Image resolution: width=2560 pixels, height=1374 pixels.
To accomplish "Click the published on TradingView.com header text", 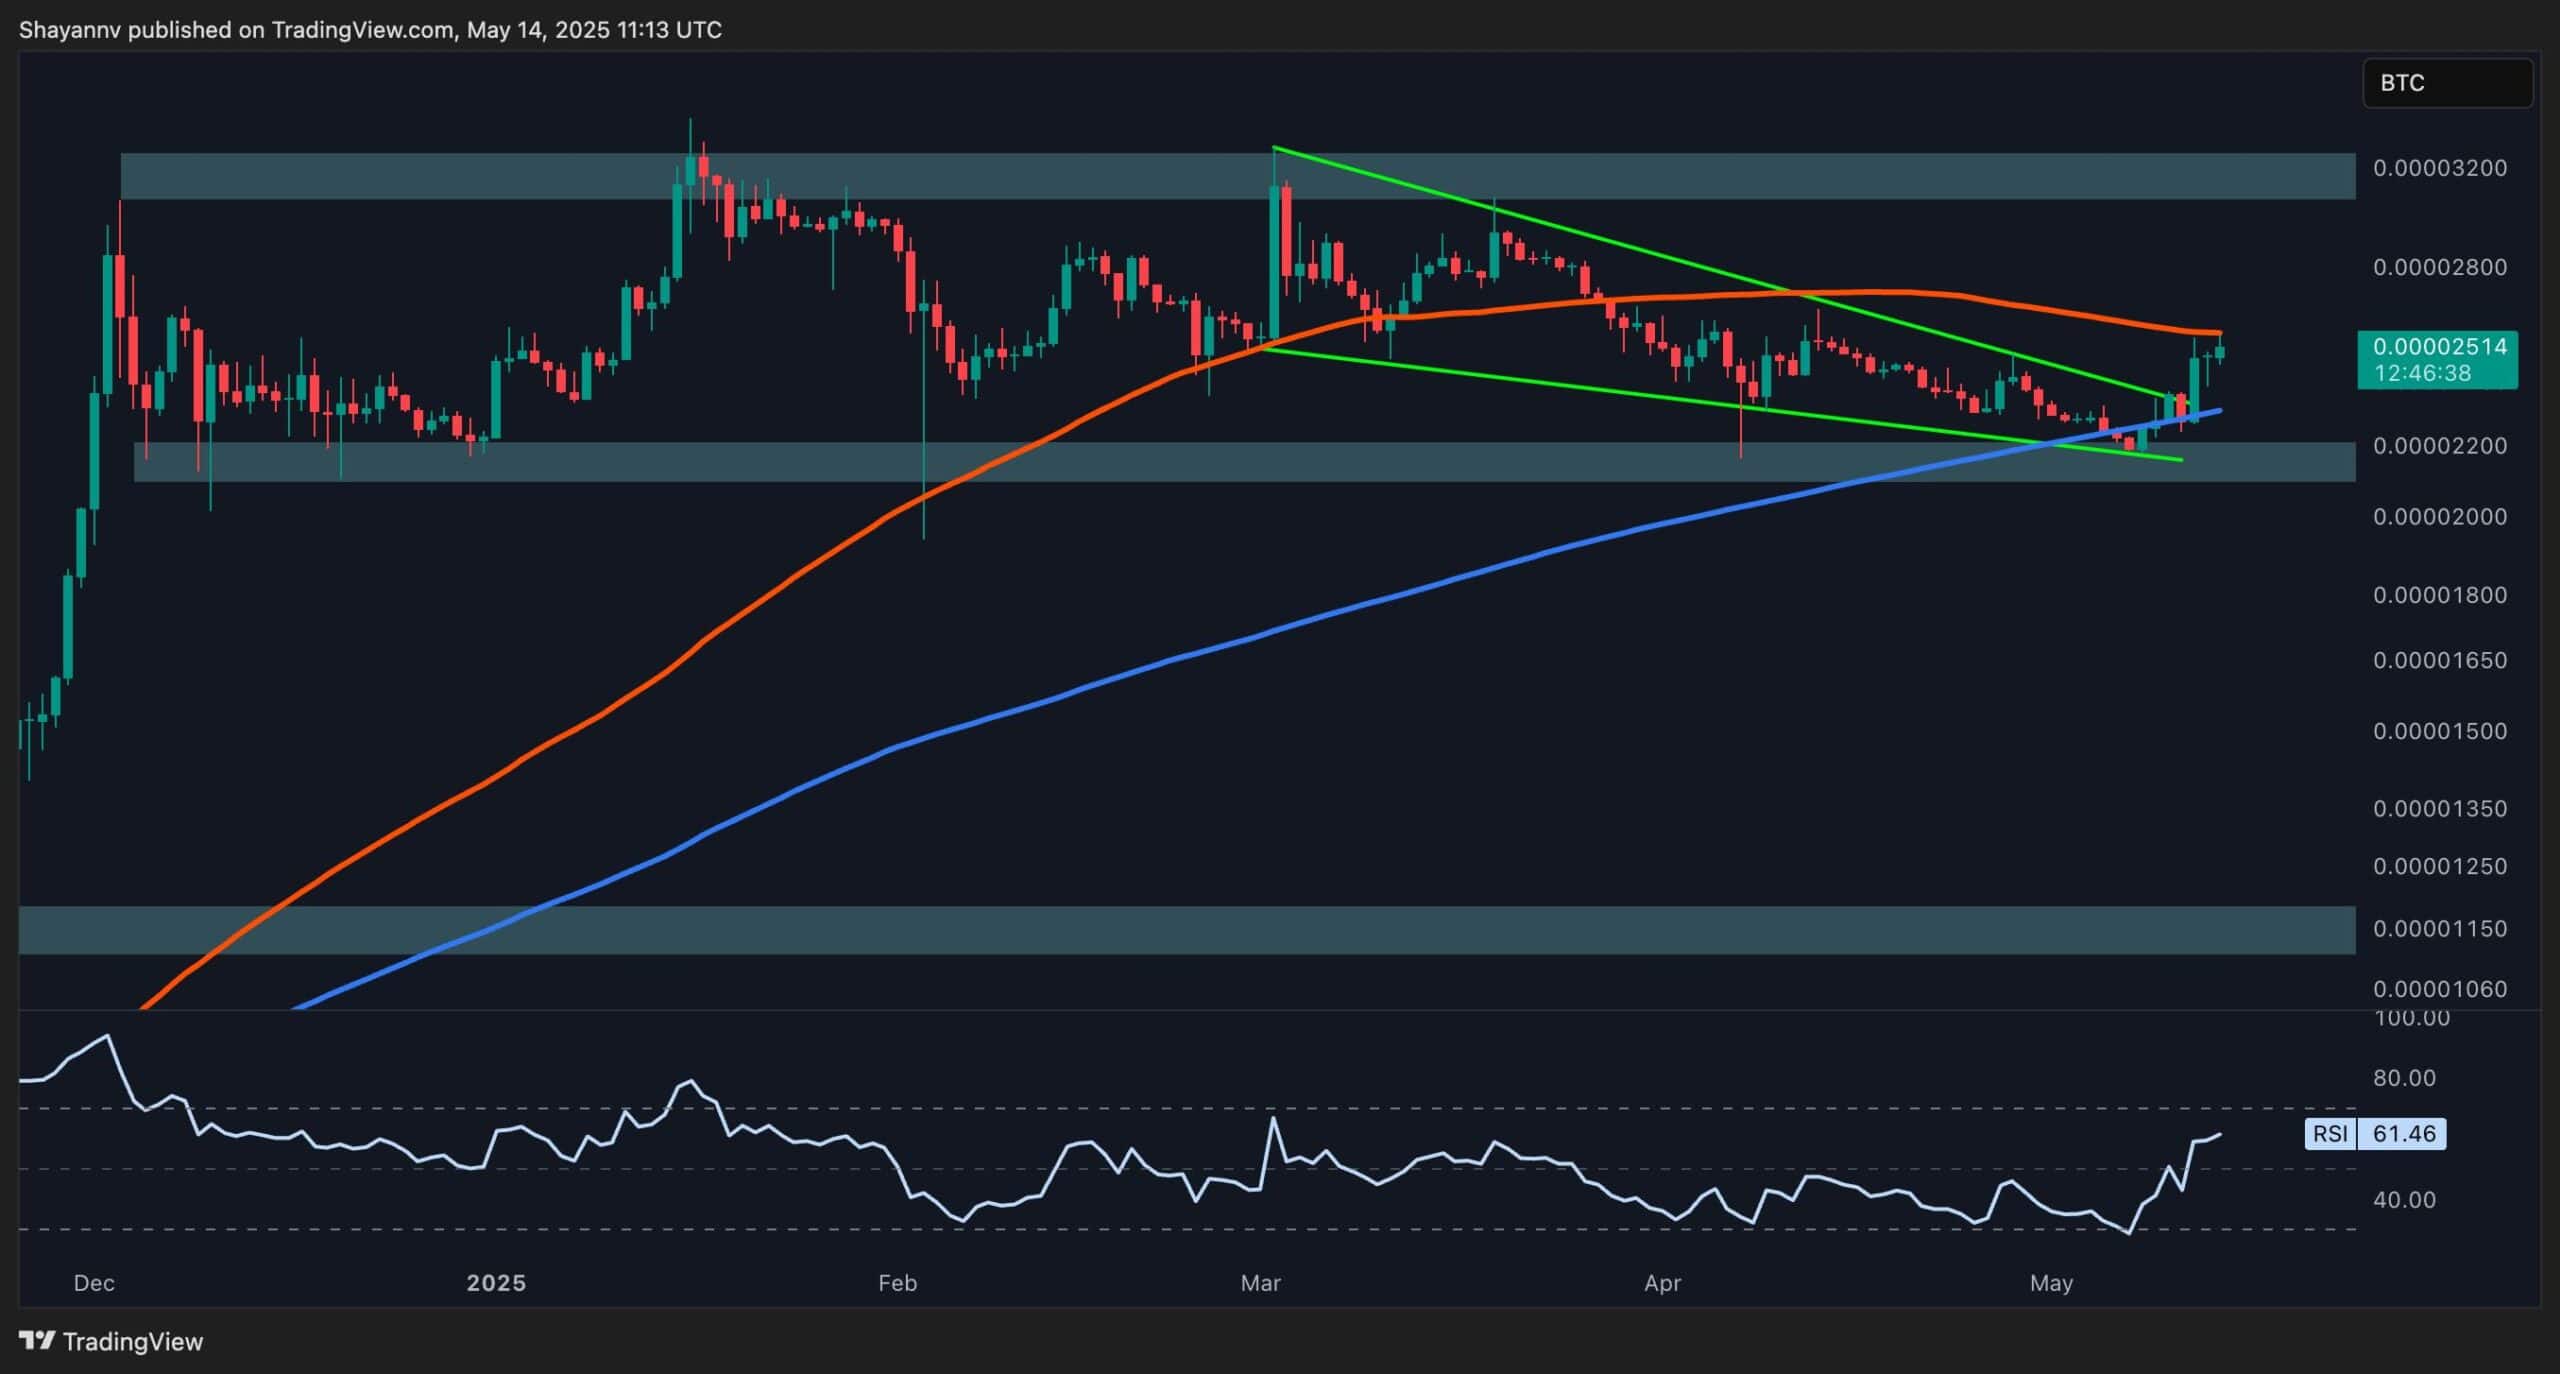I will pyautogui.click(x=370, y=30).
